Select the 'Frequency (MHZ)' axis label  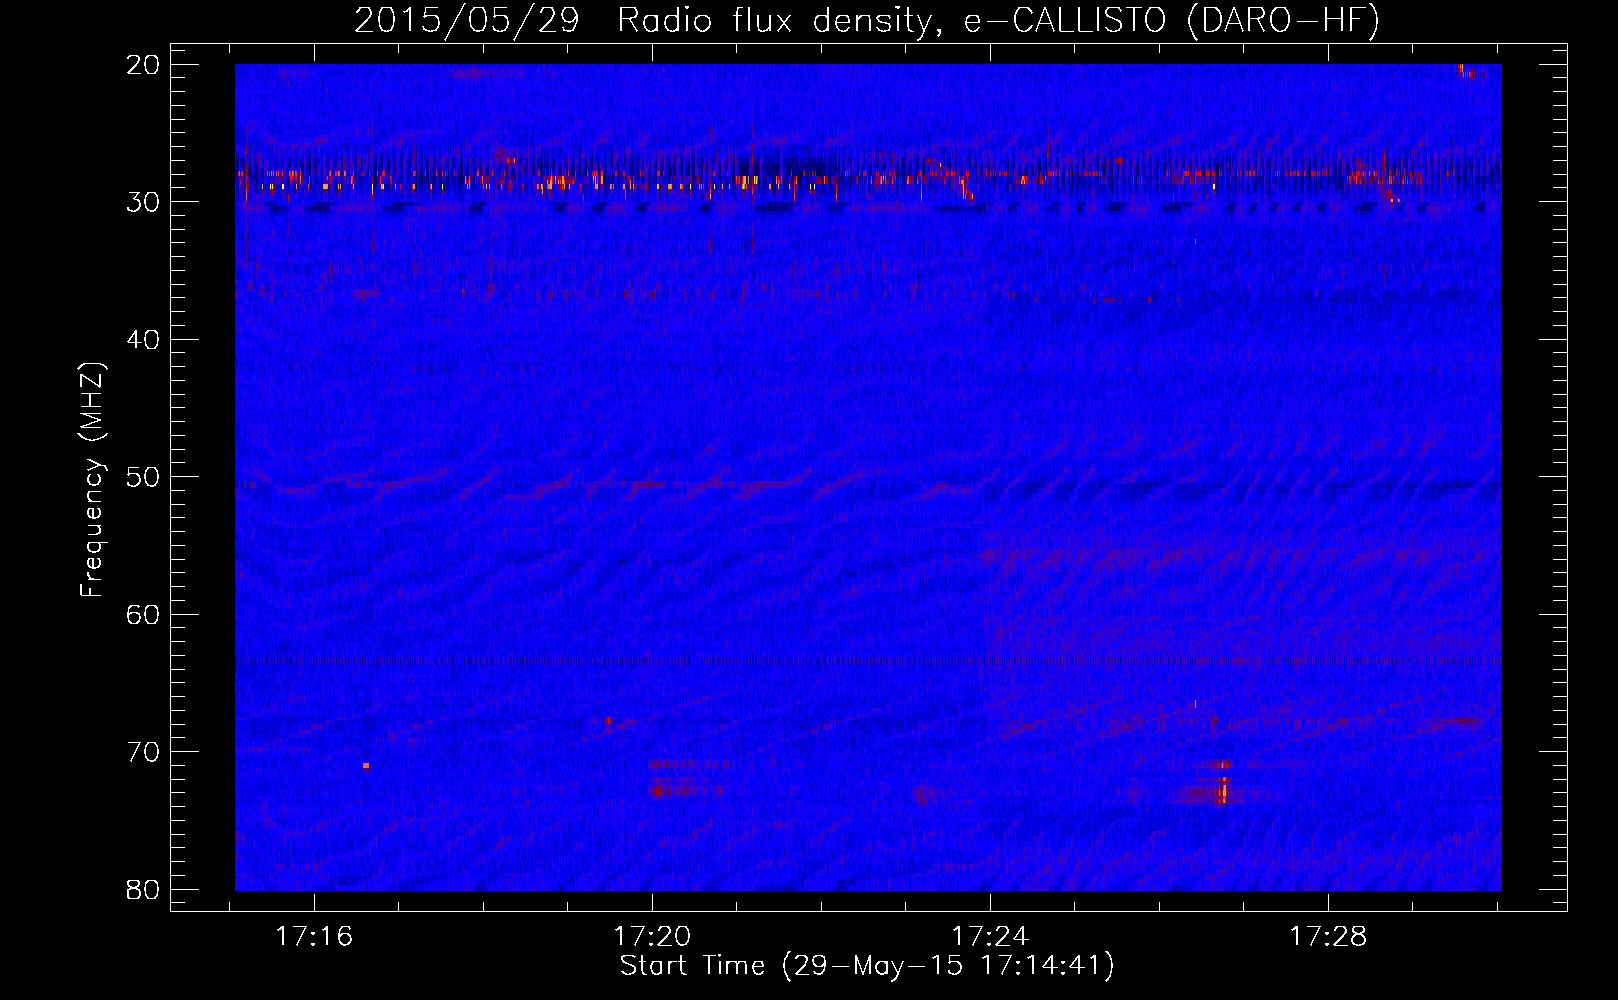[92, 480]
